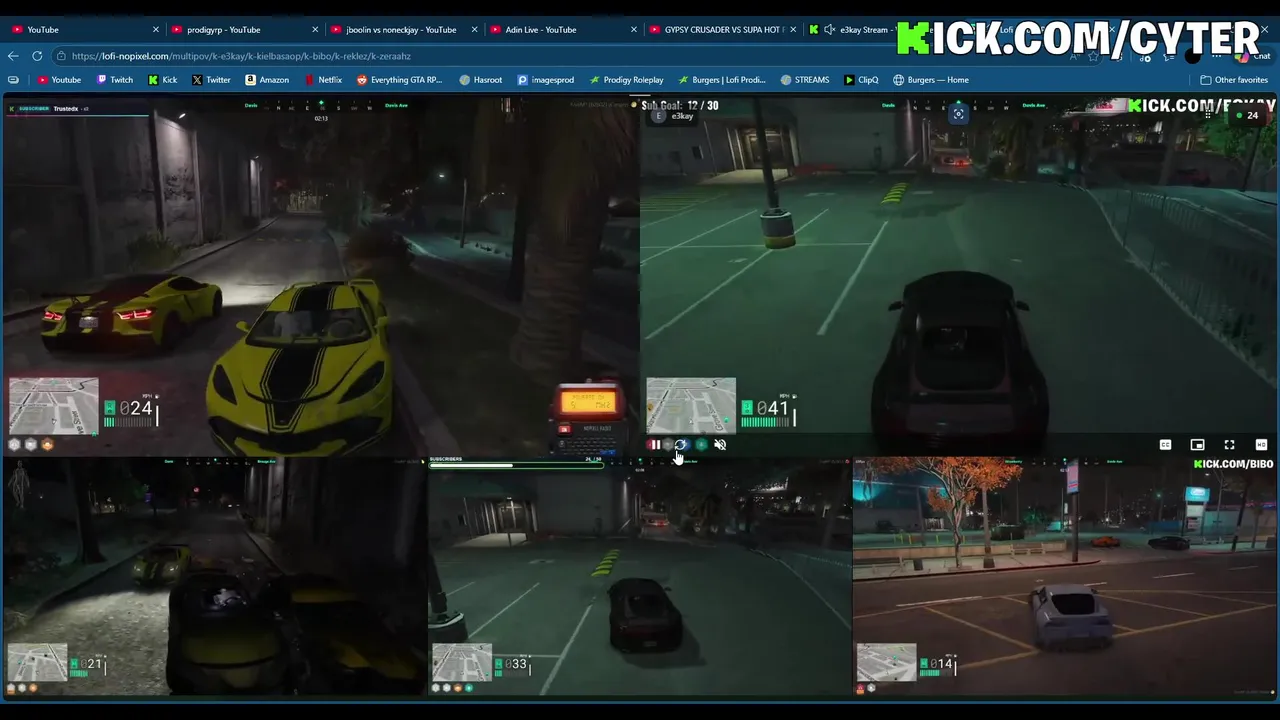1280x720 pixels.
Task: Select the bottom-left dark street stream
Action: coord(213,576)
